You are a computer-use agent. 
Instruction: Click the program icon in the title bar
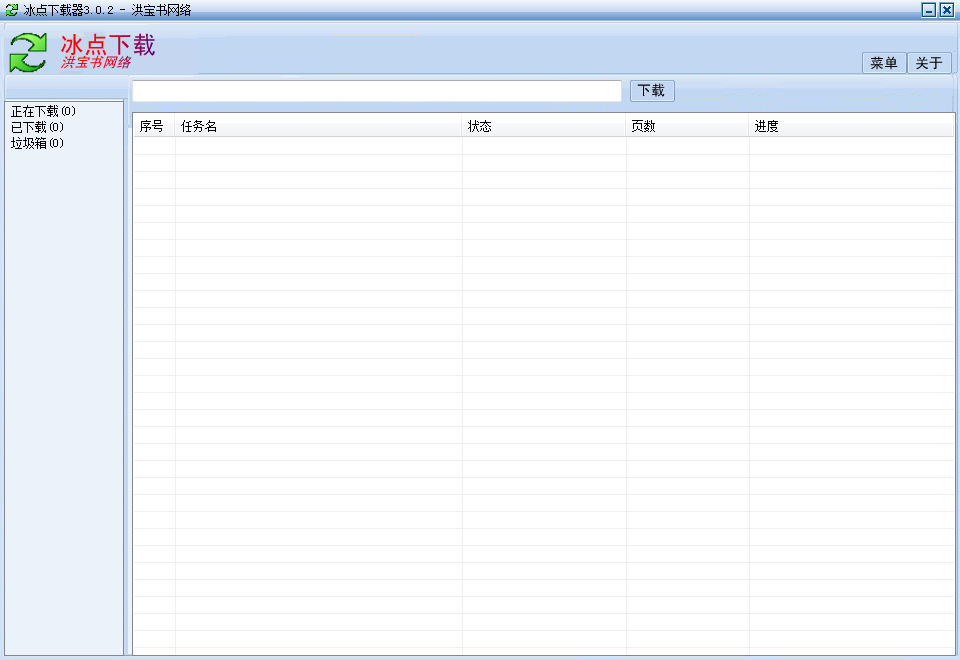pos(10,9)
